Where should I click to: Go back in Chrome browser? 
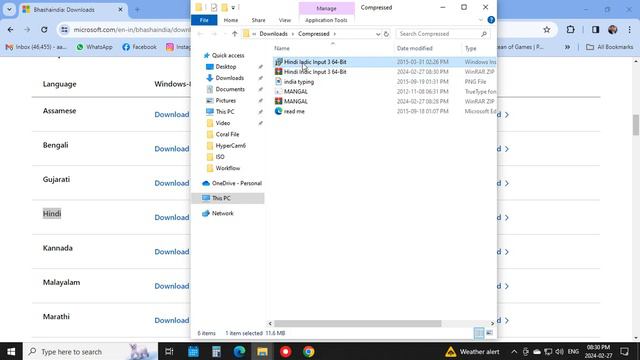(x=11, y=29)
